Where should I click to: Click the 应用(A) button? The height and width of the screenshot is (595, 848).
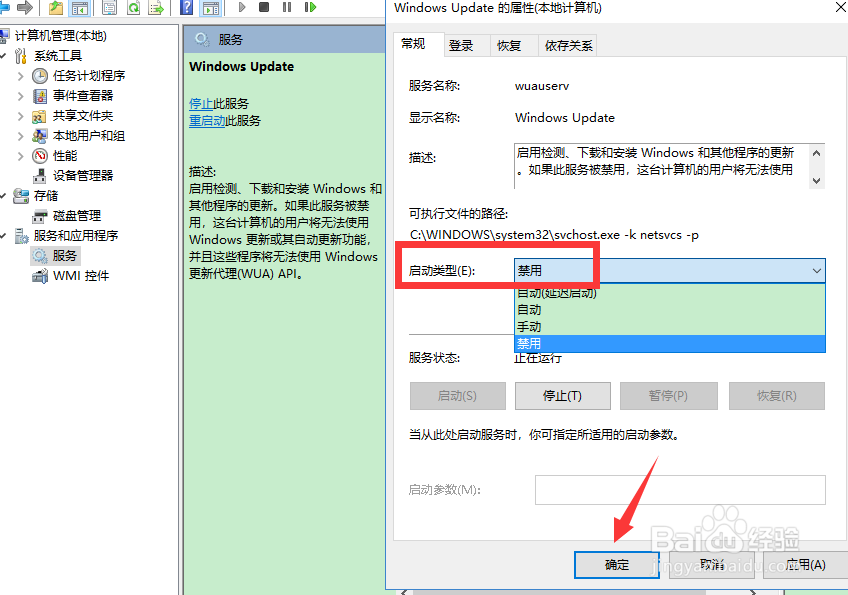tap(806, 565)
